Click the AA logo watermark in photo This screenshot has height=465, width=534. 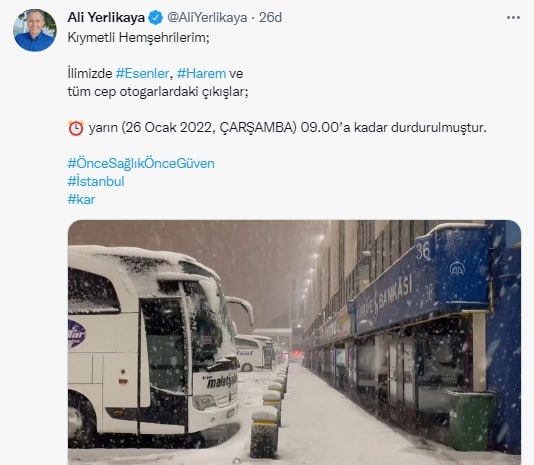tap(457, 269)
